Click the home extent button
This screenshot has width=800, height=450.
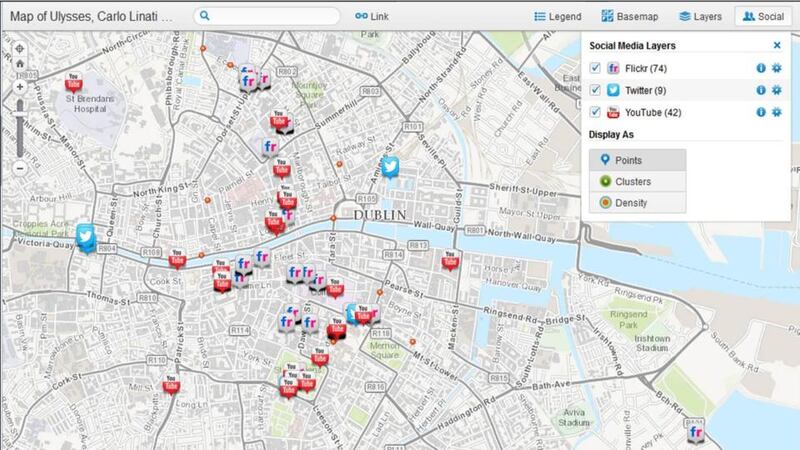point(20,65)
